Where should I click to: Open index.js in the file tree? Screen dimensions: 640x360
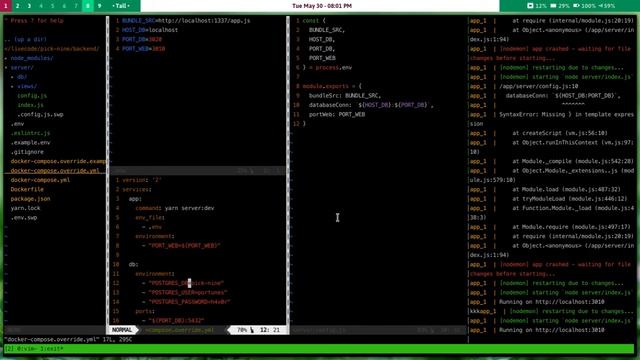click(x=30, y=105)
